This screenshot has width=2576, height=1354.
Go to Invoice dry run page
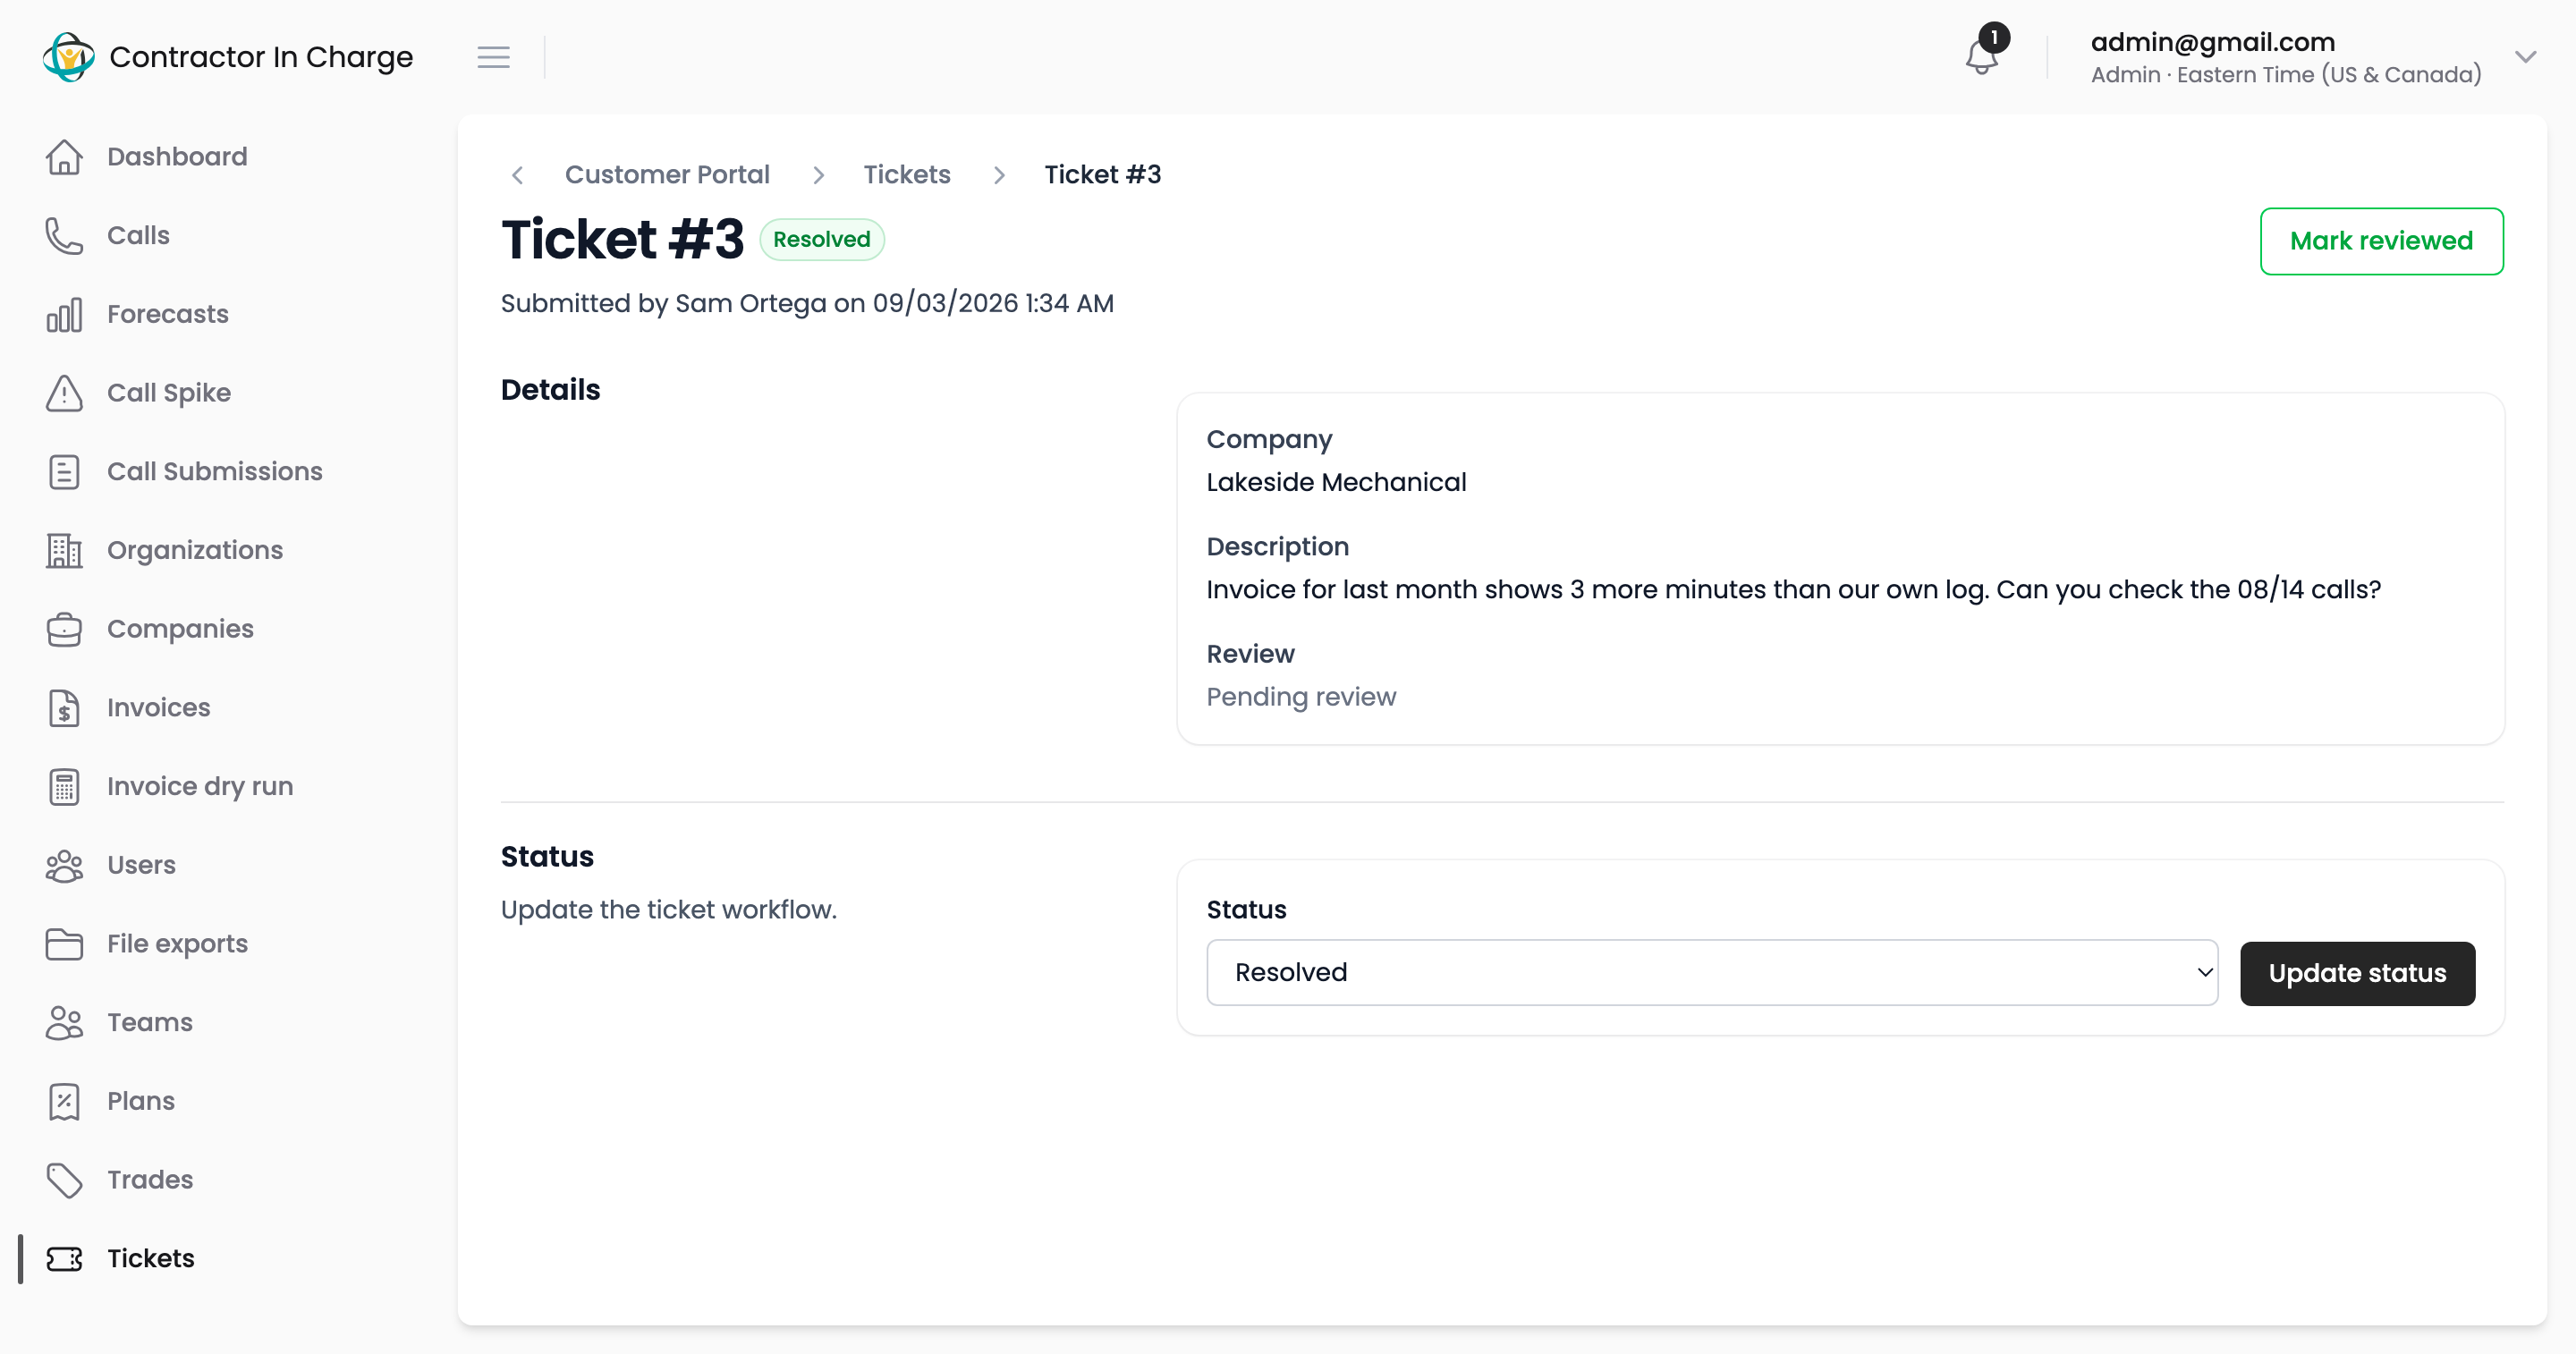click(x=200, y=787)
